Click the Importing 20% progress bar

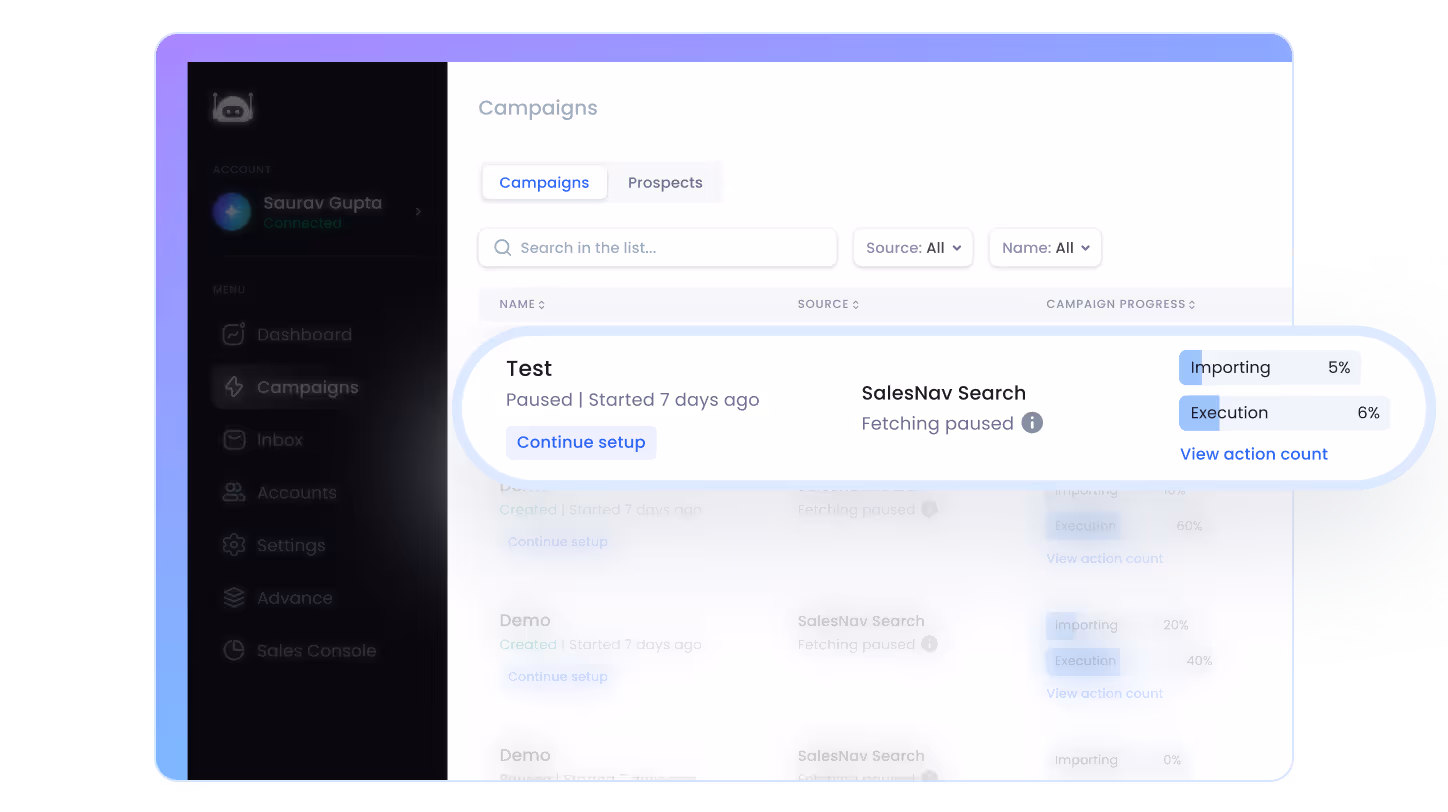(x=1118, y=626)
